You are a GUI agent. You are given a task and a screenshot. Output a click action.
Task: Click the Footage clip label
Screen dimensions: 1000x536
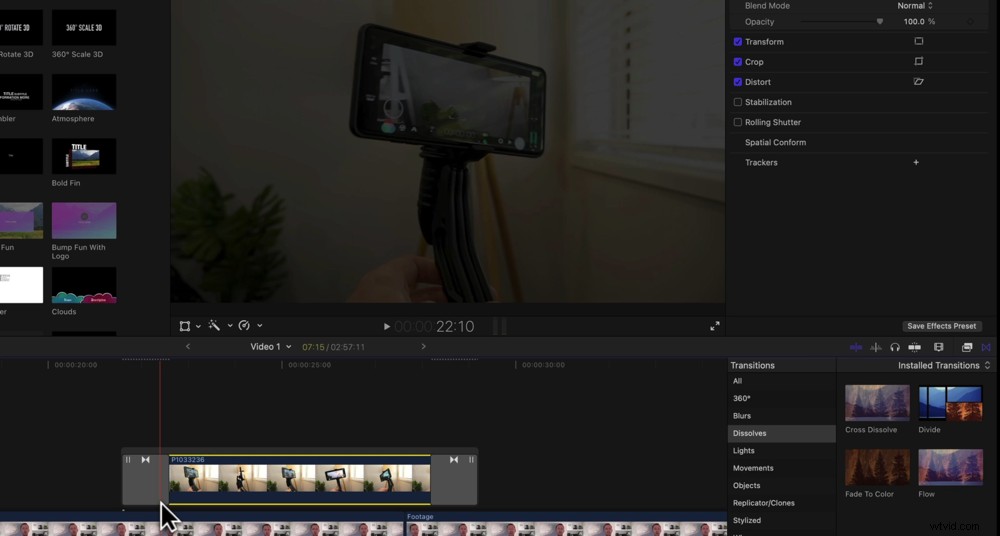[420, 517]
